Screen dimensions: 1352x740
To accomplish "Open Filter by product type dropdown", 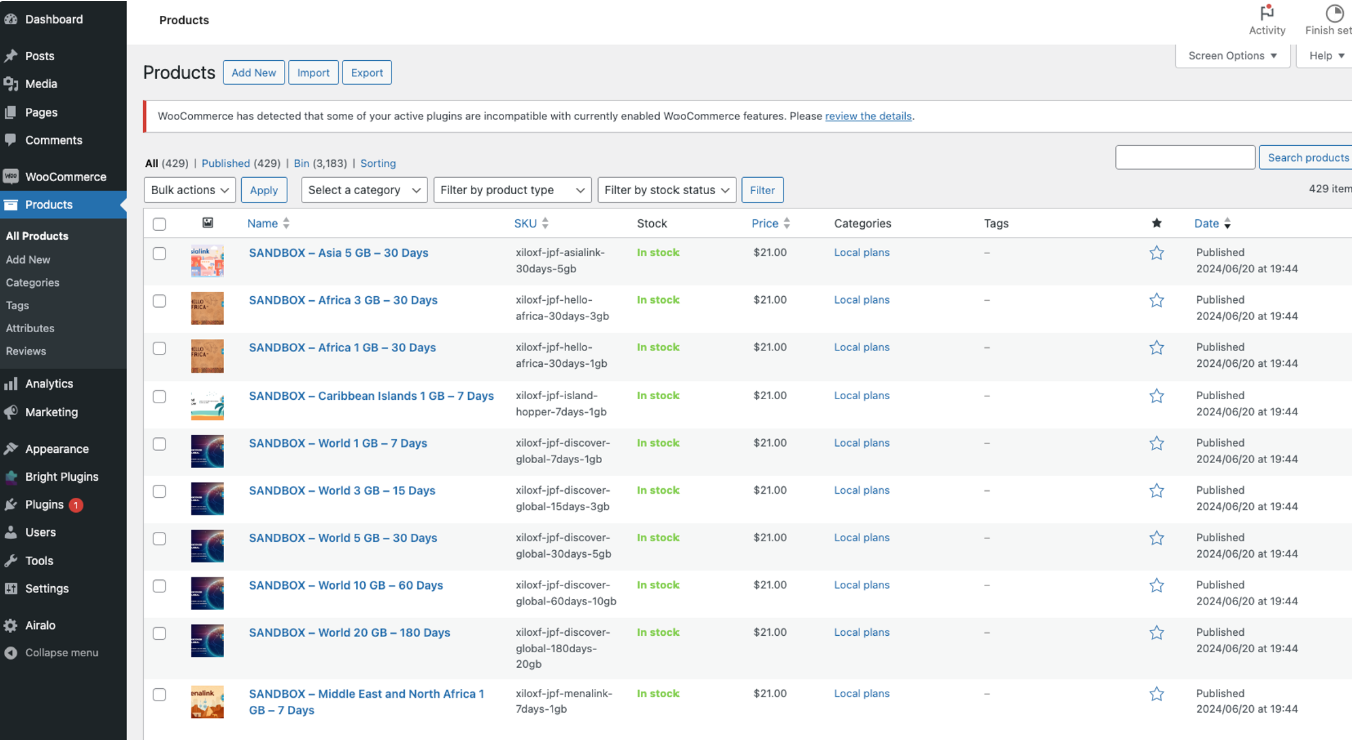I will pyautogui.click(x=513, y=190).
